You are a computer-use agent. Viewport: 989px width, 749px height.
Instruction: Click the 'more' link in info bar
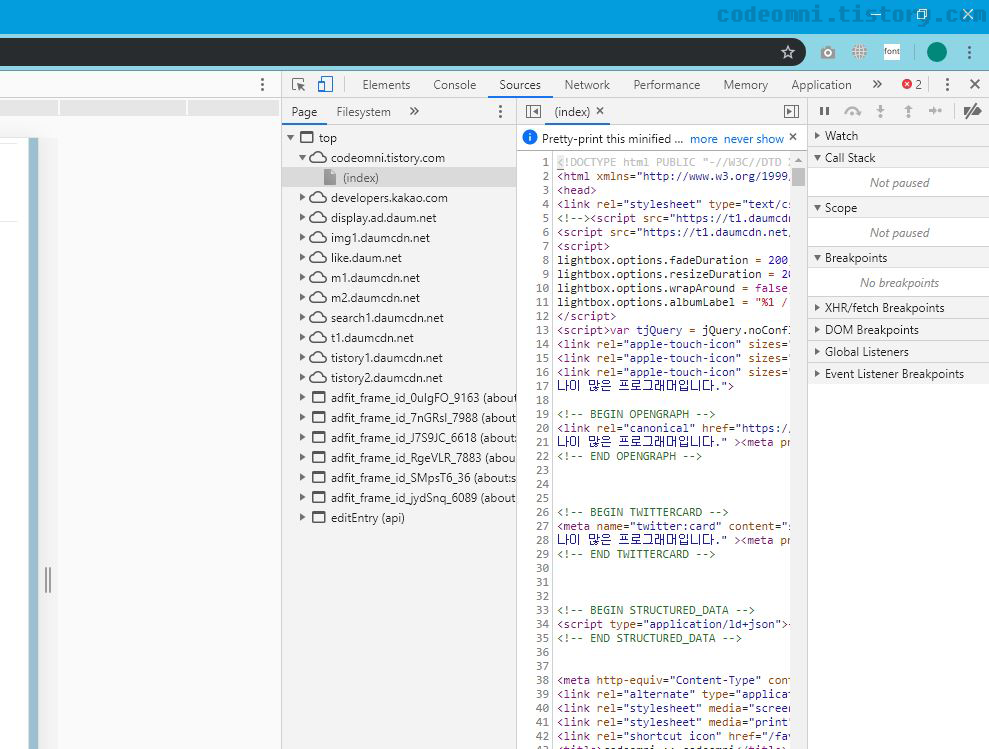703,138
